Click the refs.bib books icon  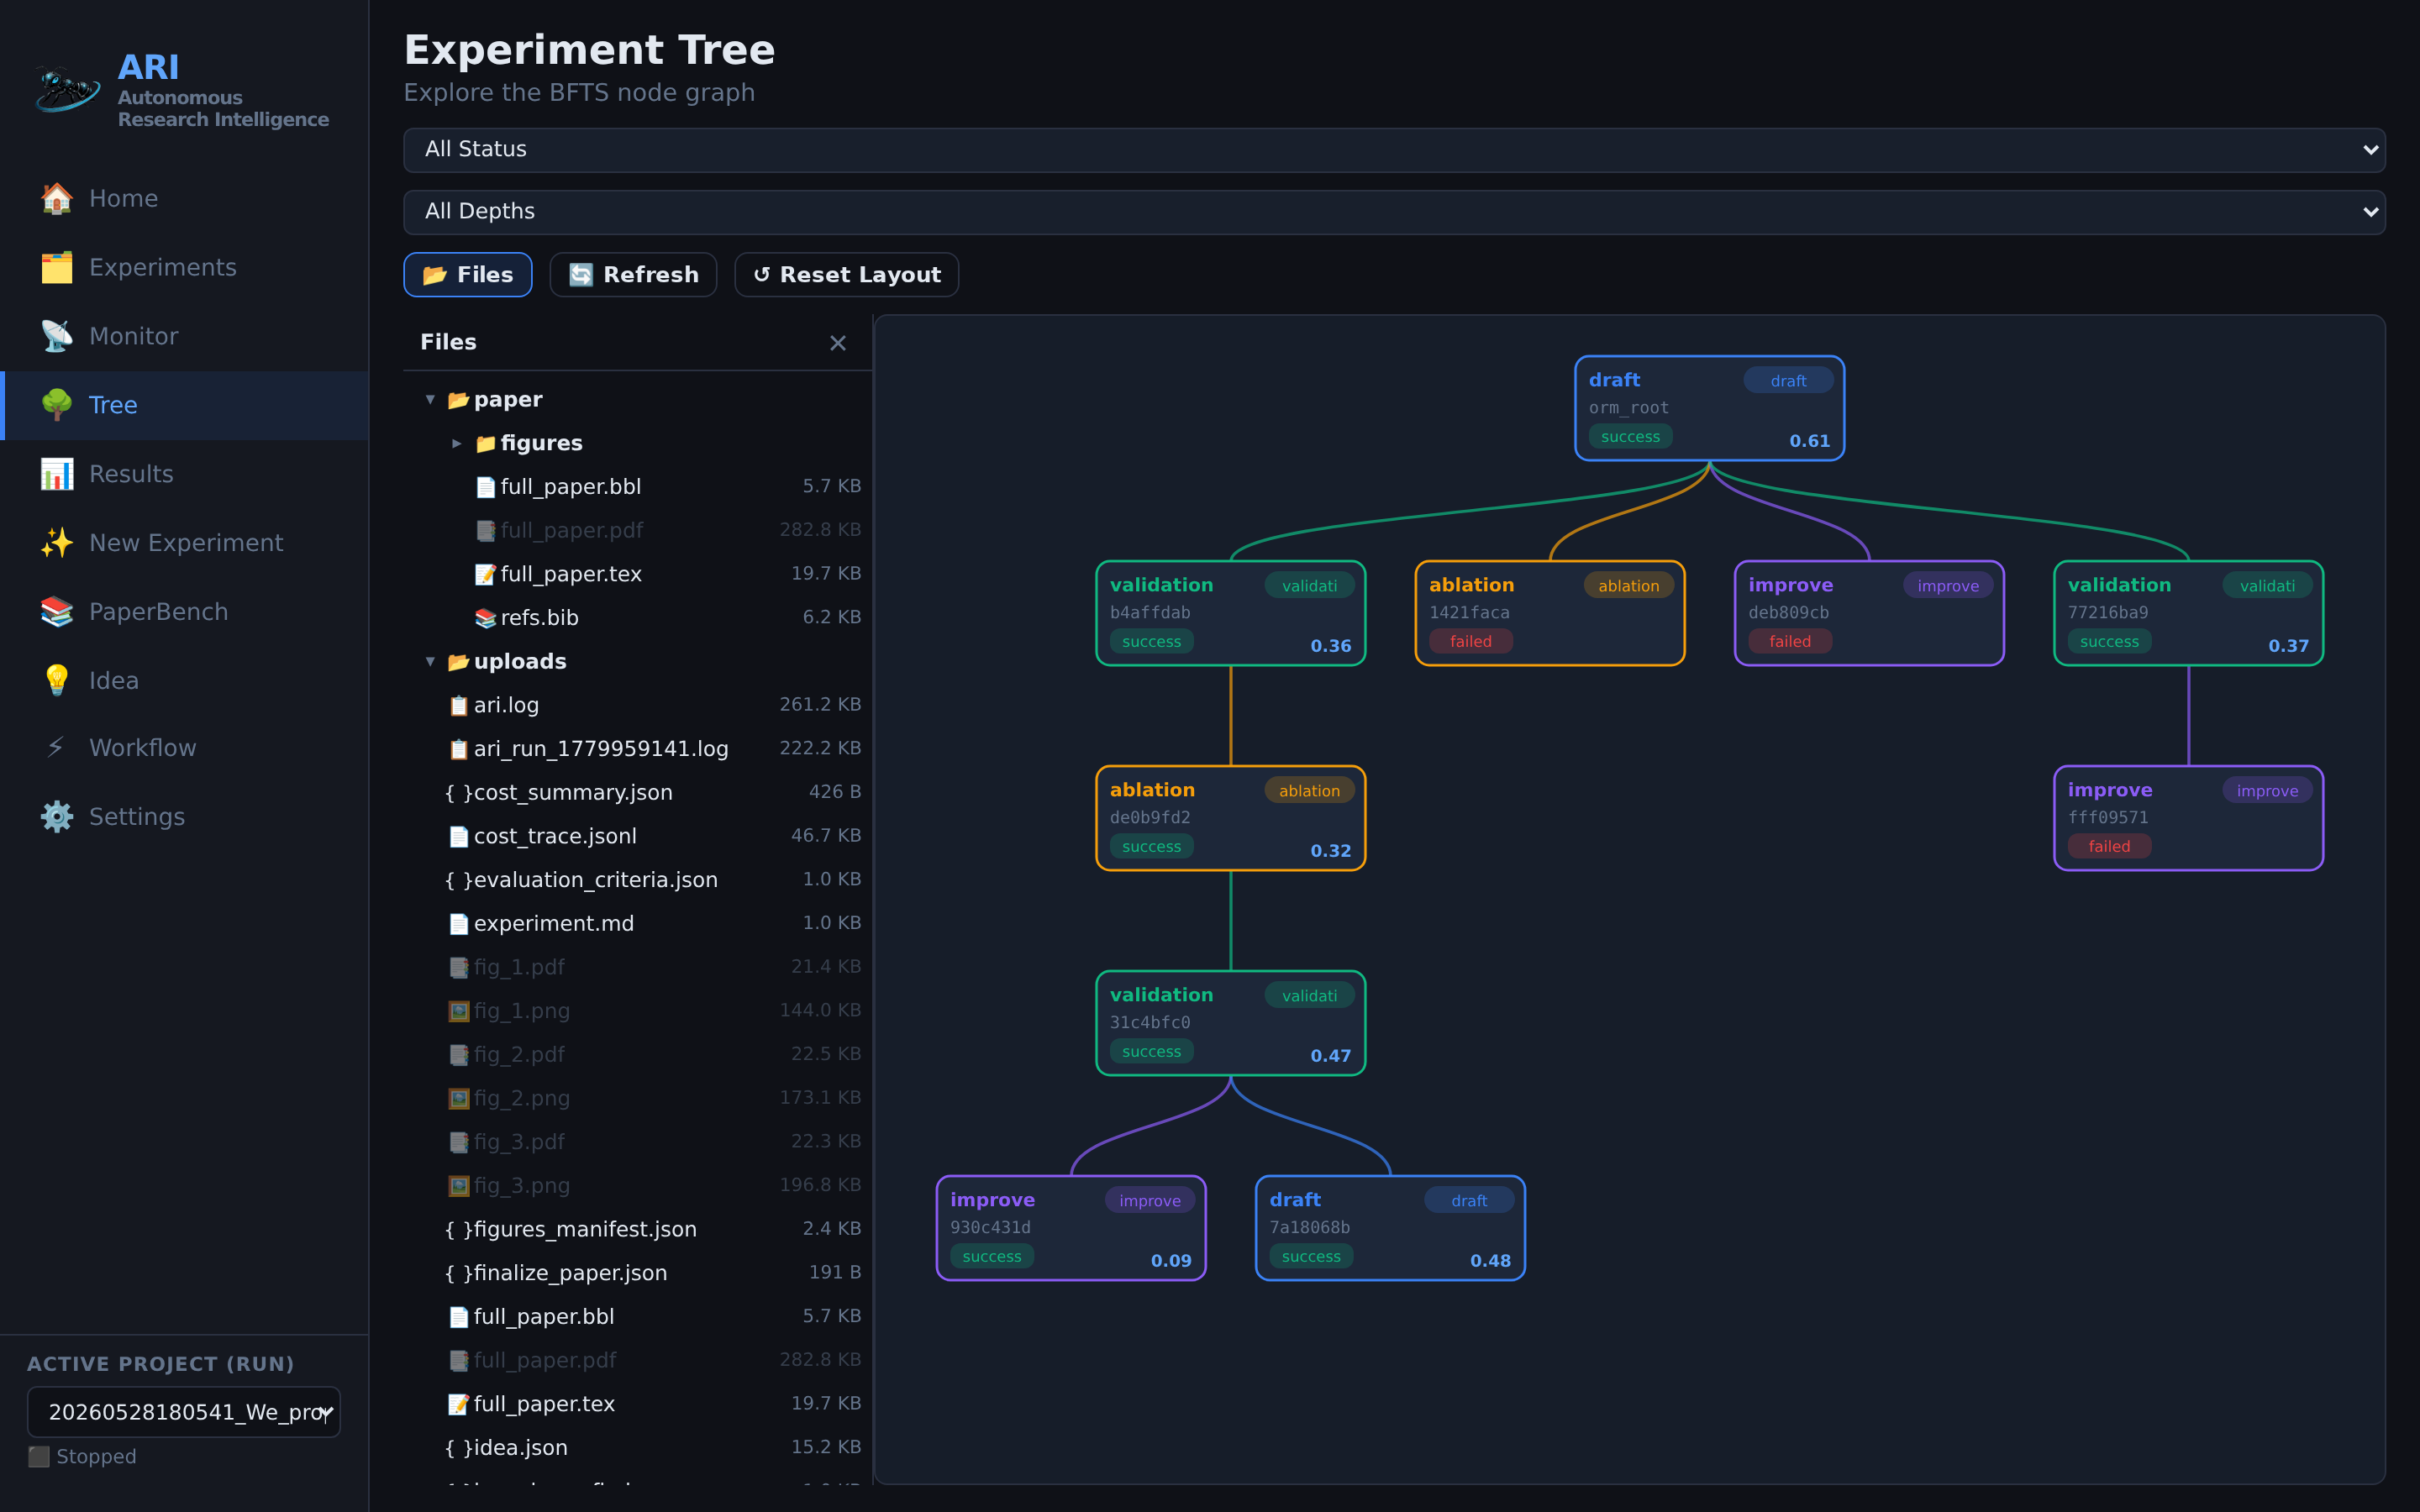click(485, 618)
